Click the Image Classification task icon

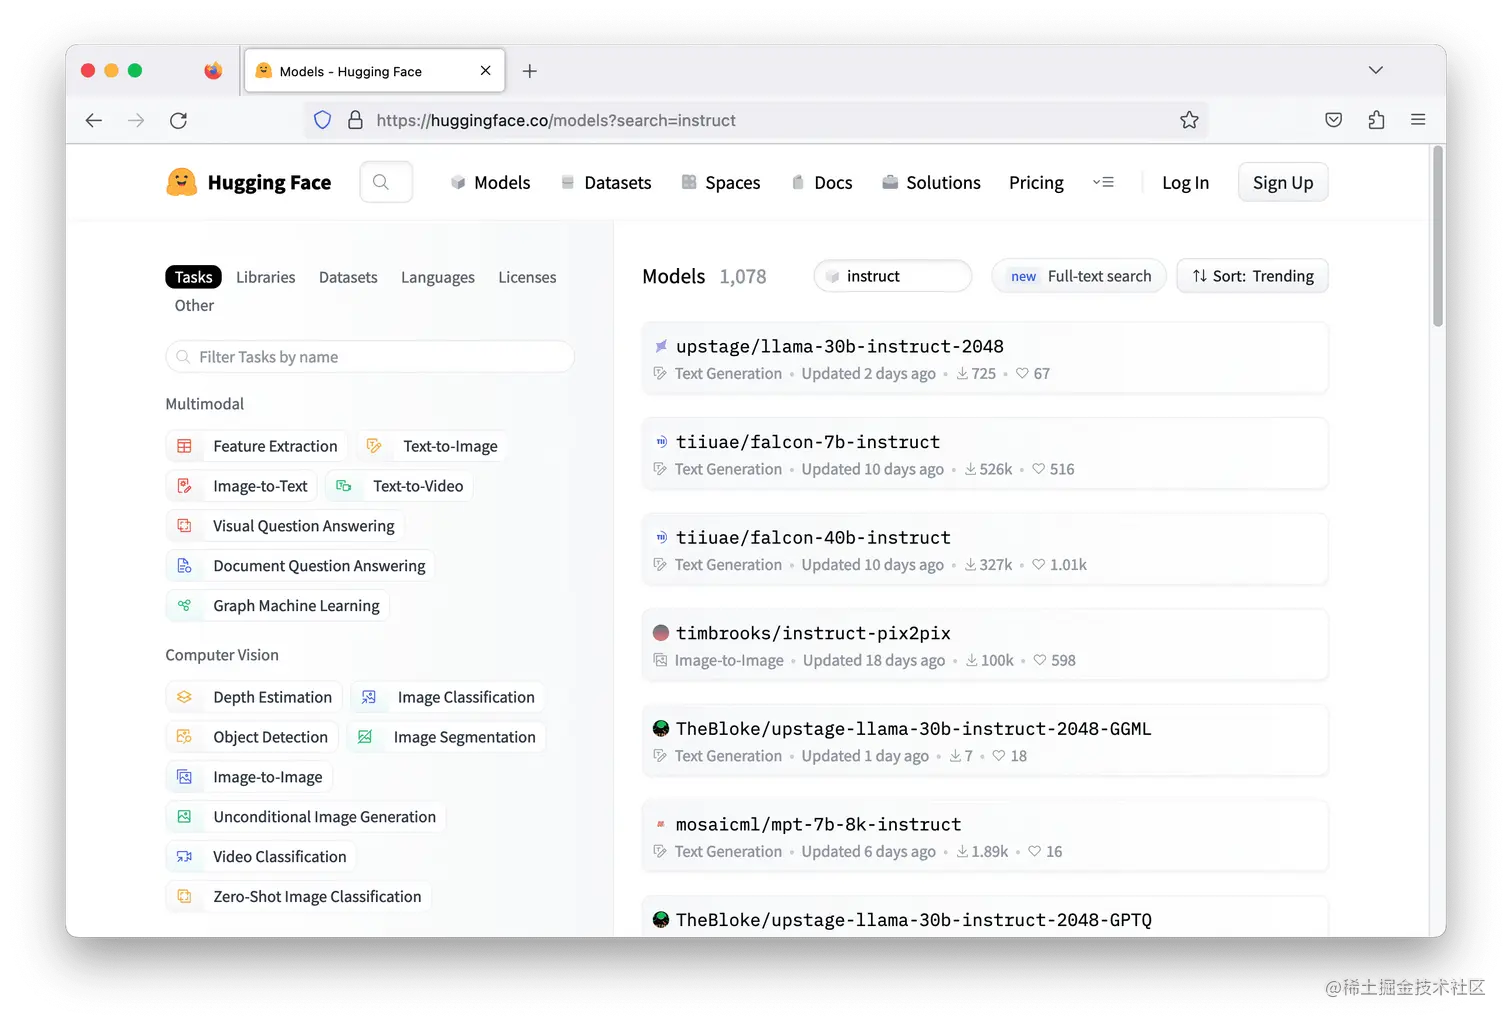tap(369, 697)
